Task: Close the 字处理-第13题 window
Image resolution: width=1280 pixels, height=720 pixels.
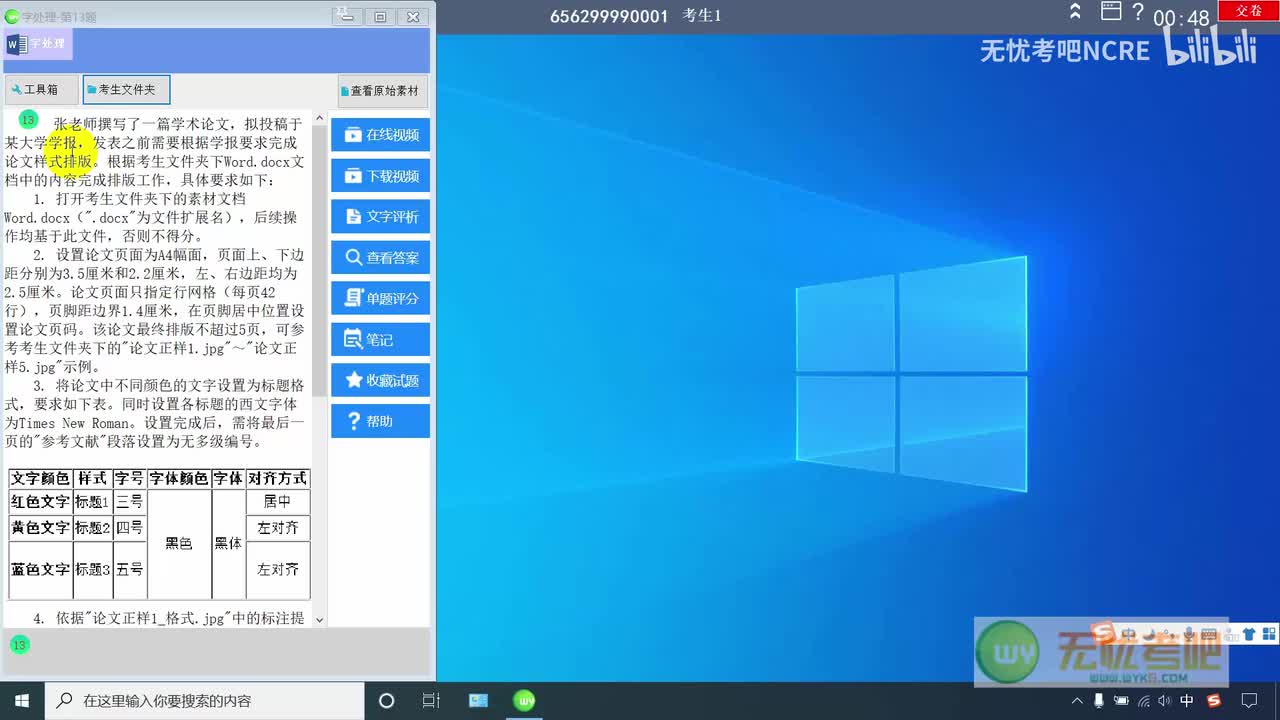Action: [x=413, y=16]
